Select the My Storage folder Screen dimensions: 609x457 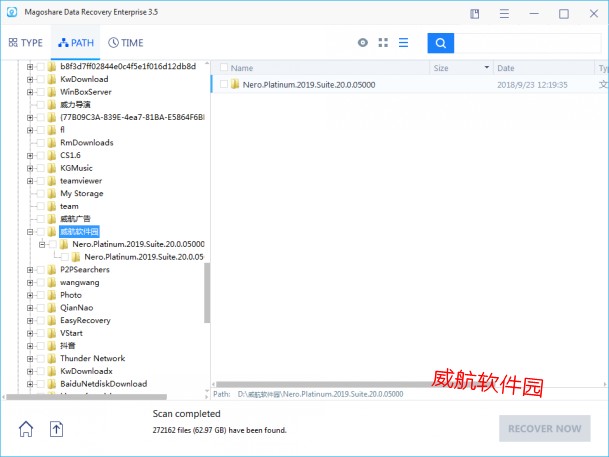(82, 193)
